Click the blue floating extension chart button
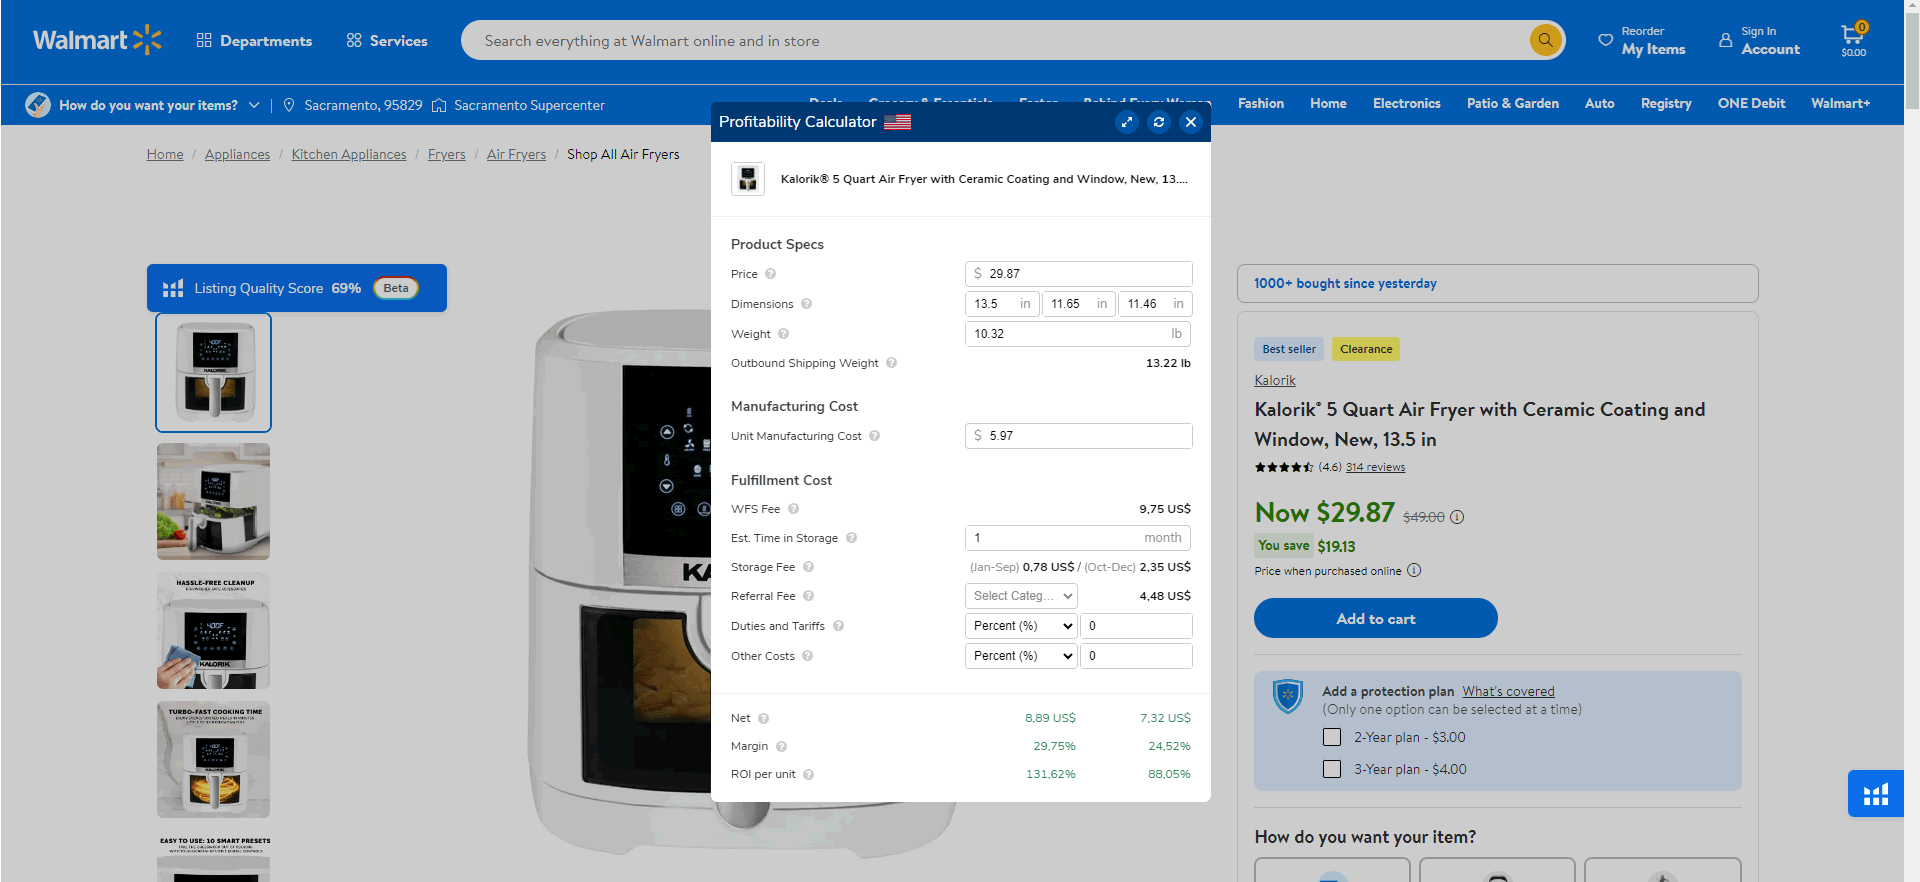 (x=1875, y=794)
